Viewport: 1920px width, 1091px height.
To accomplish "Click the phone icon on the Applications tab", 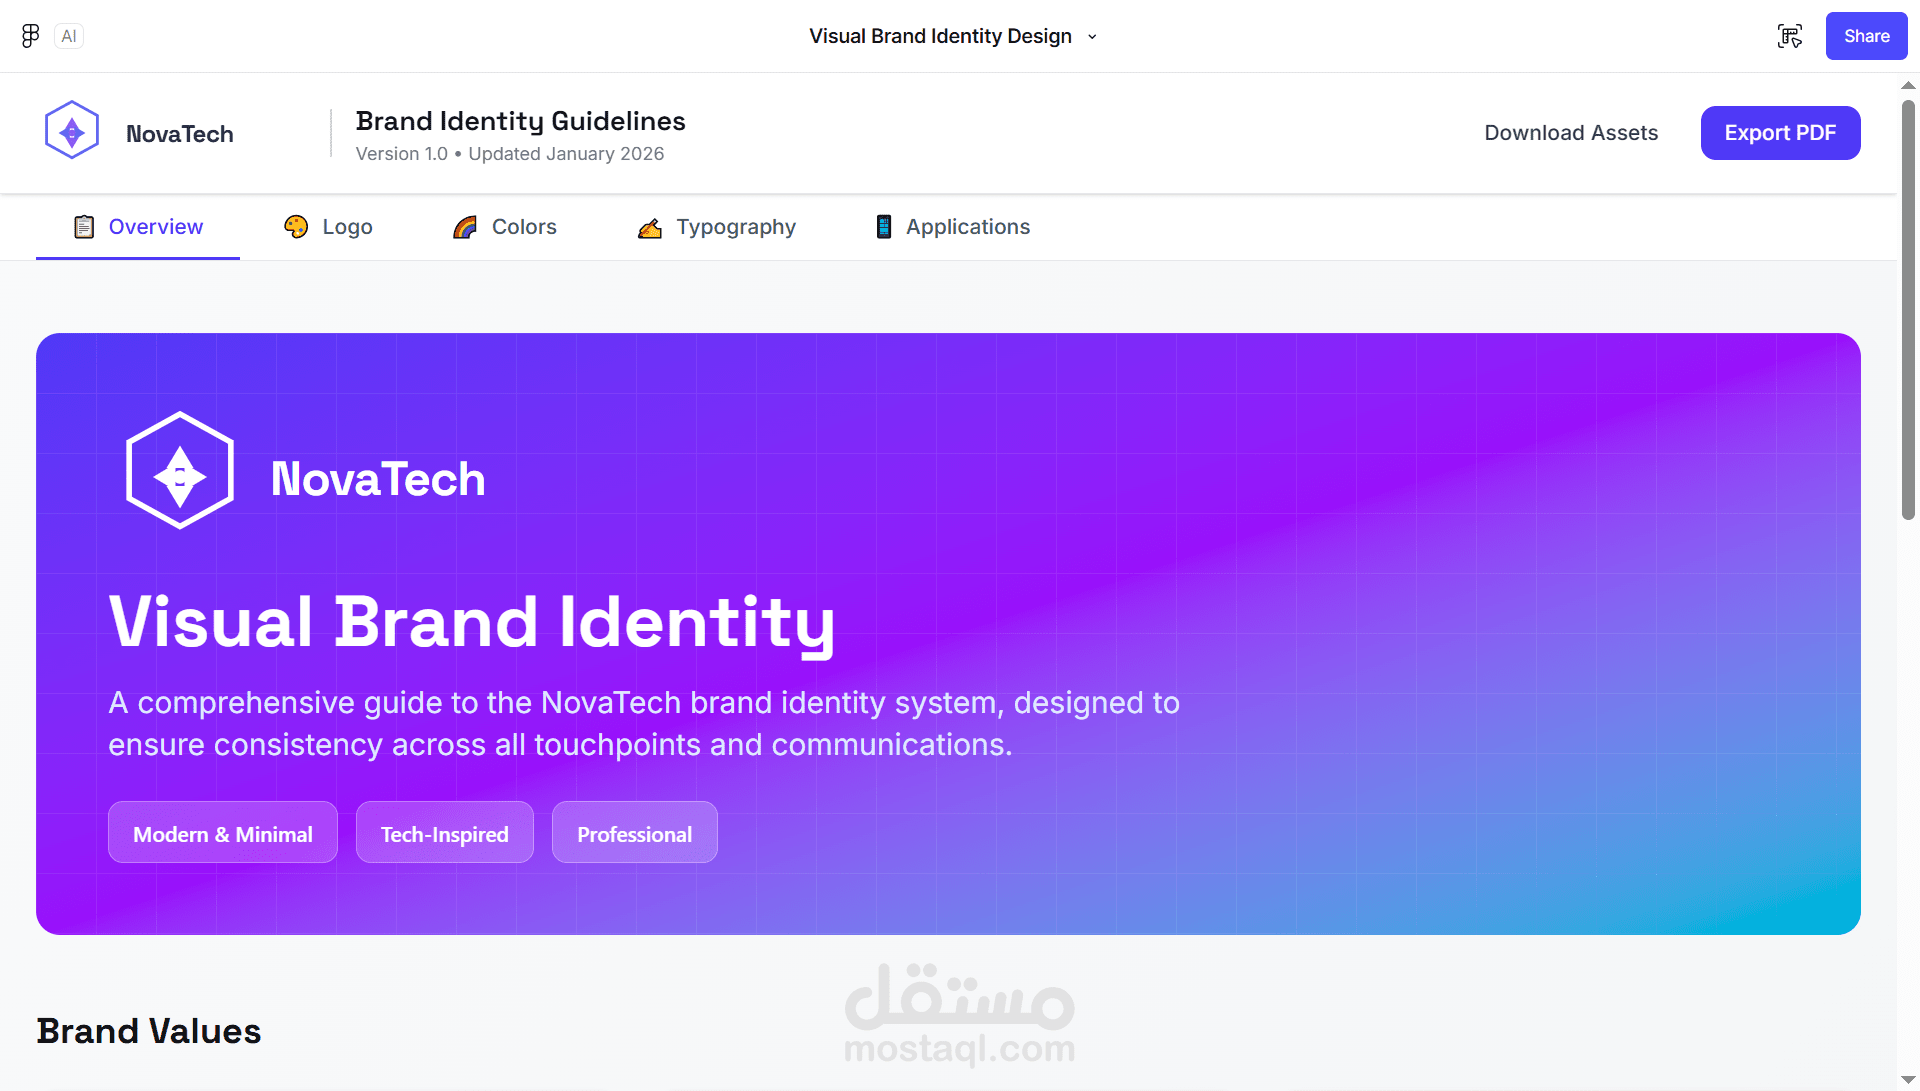I will (x=884, y=227).
